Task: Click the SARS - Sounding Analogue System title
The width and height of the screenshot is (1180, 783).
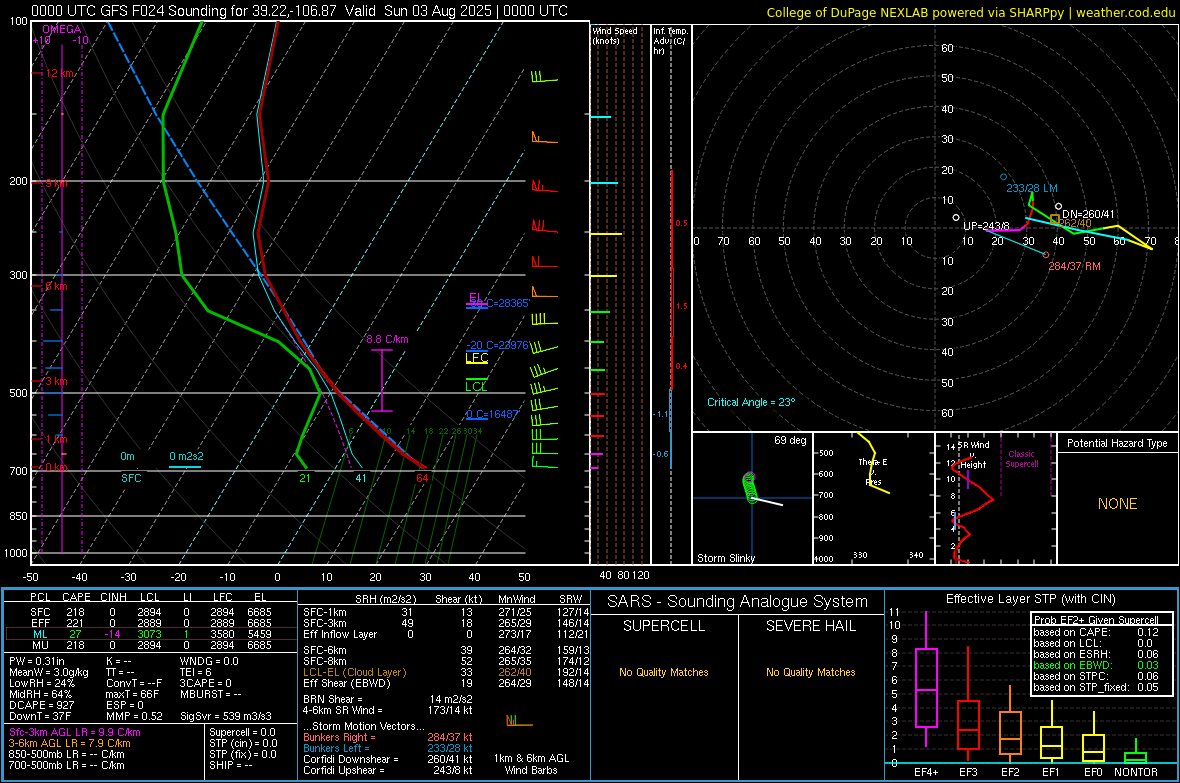Action: pyautogui.click(x=738, y=602)
